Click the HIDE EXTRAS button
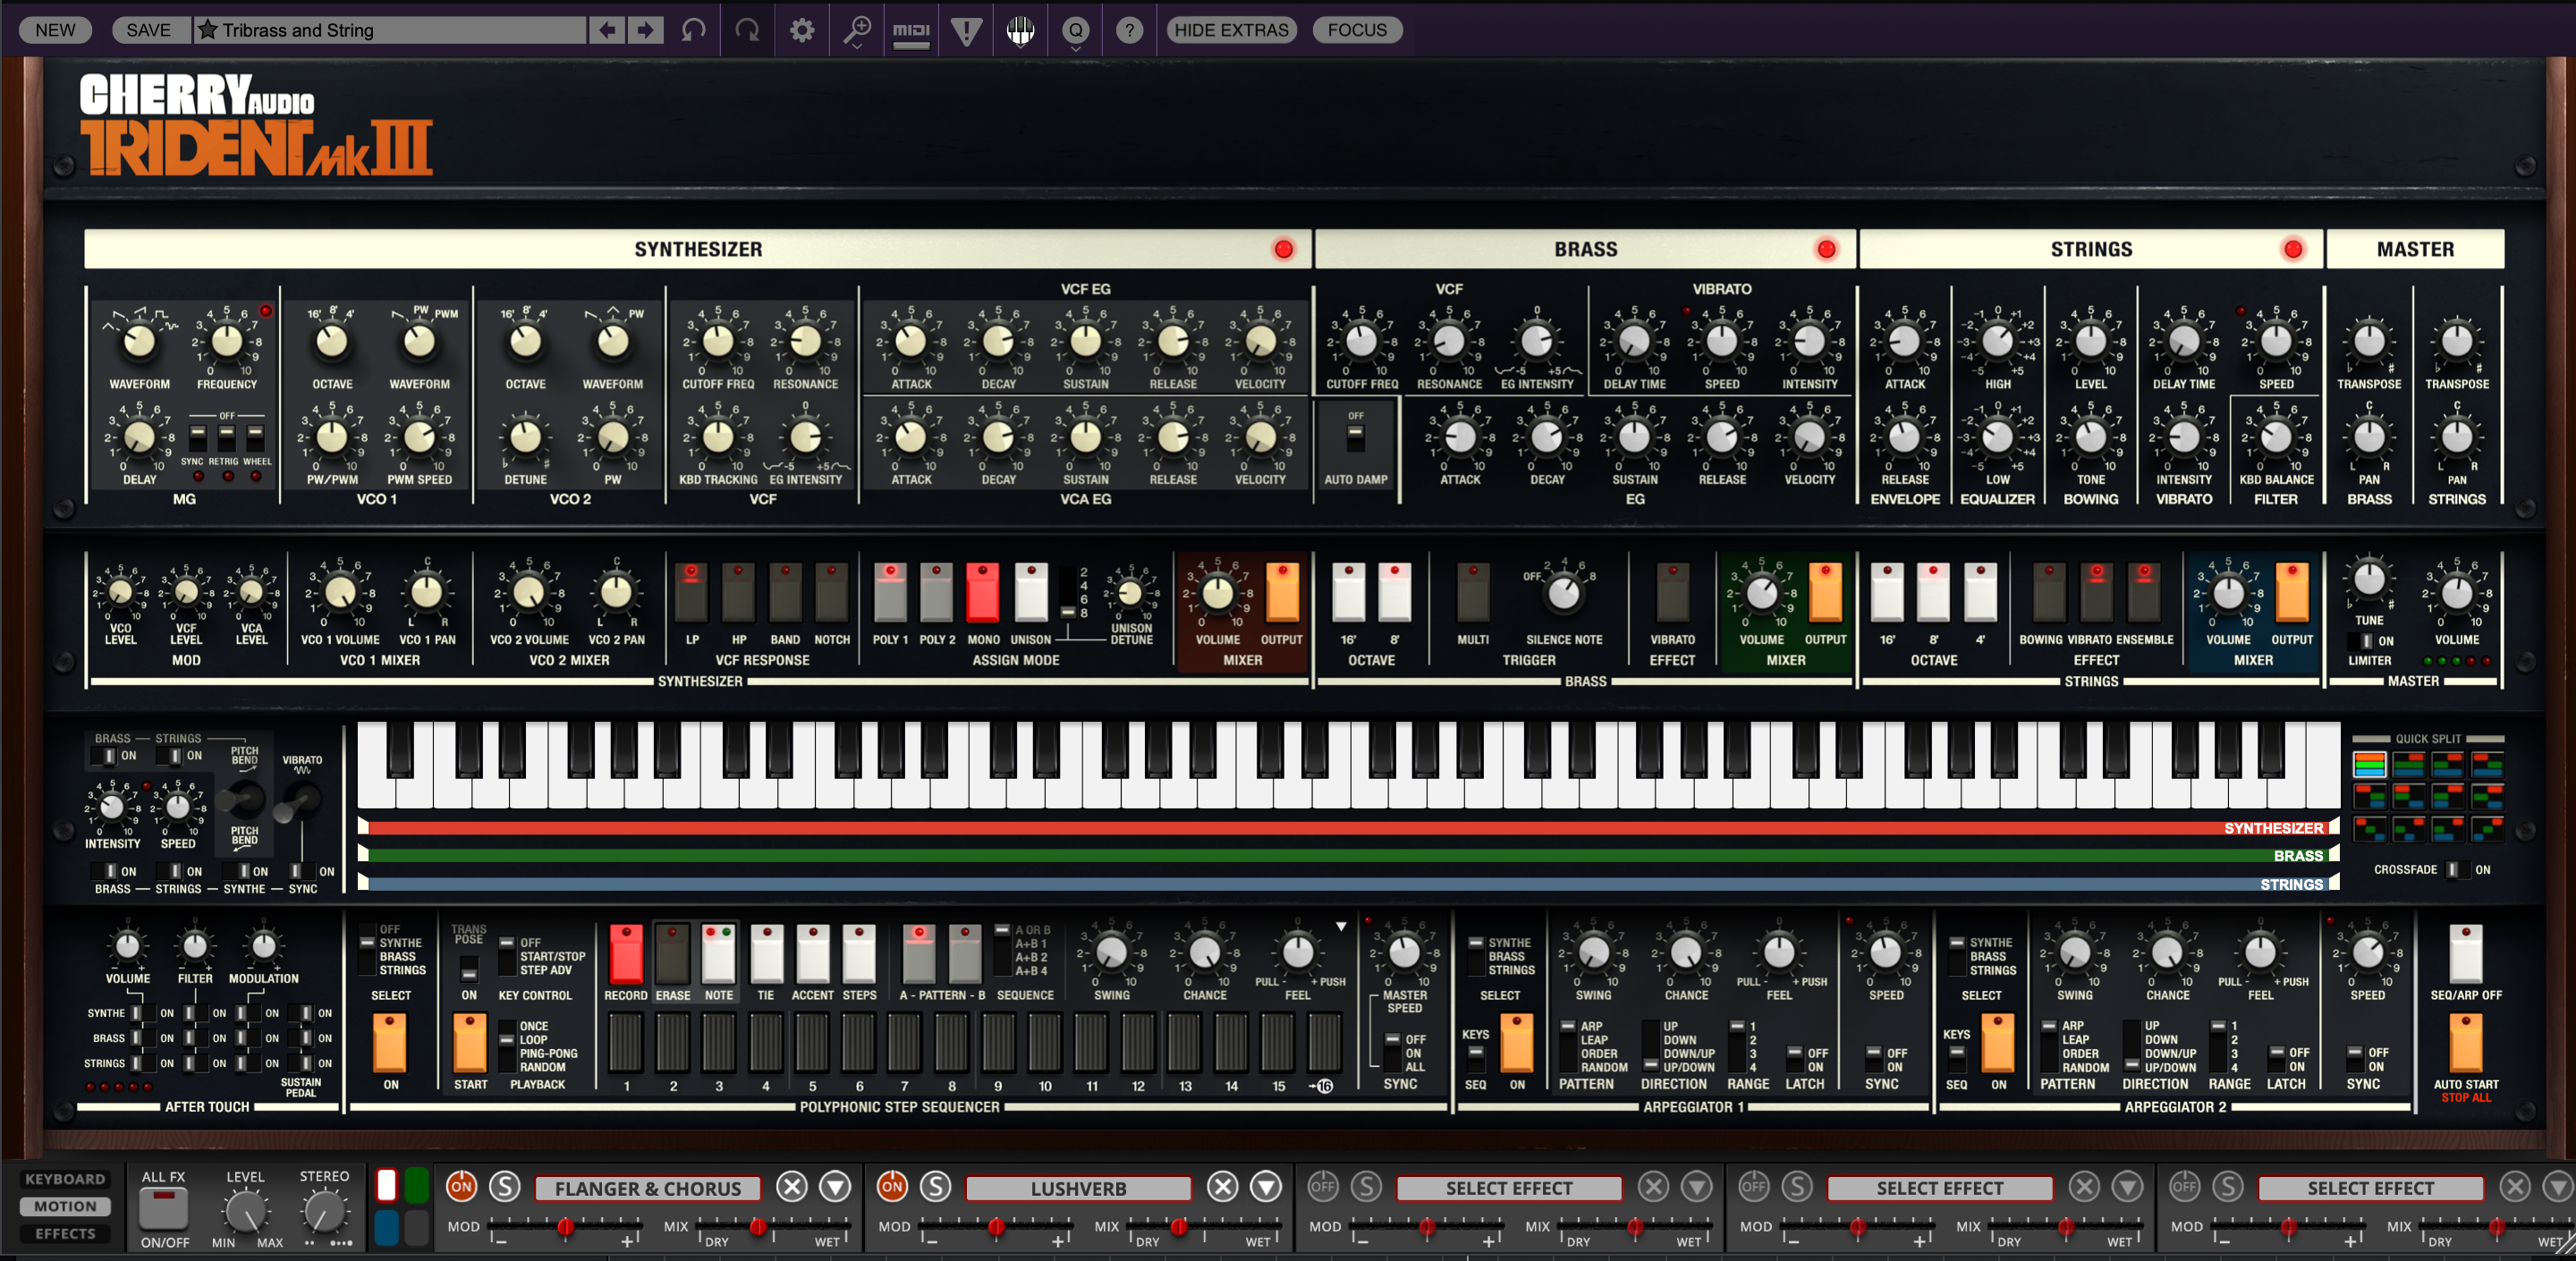The height and width of the screenshot is (1261, 2576). click(x=1230, y=30)
